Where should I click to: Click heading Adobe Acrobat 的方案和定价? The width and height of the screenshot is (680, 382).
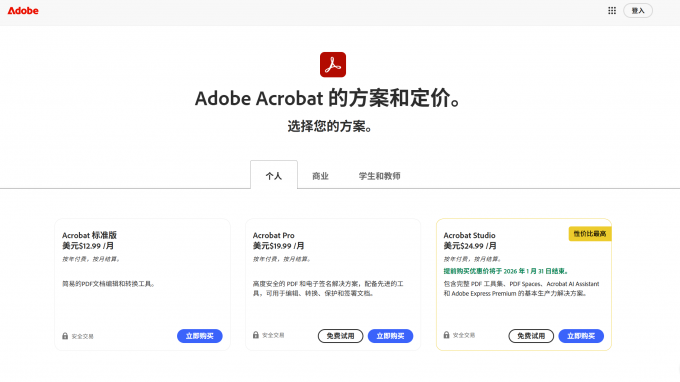327,98
